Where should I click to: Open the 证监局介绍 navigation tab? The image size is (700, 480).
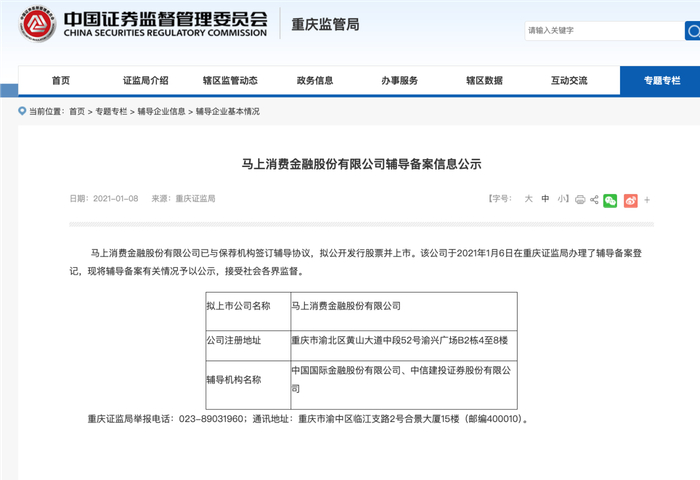tap(146, 80)
